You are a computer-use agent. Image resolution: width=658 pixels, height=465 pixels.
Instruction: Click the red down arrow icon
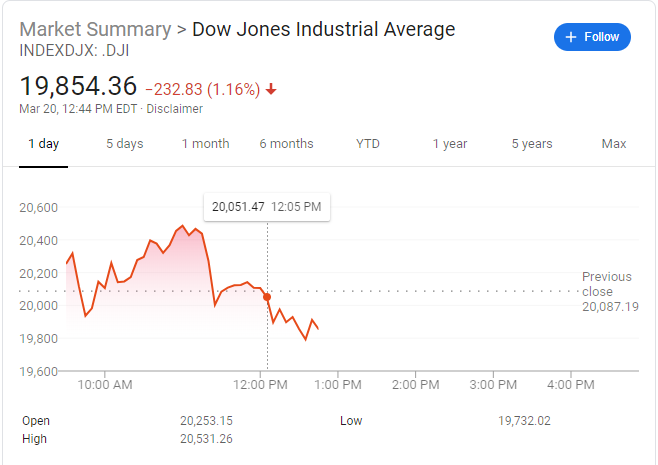[271, 89]
